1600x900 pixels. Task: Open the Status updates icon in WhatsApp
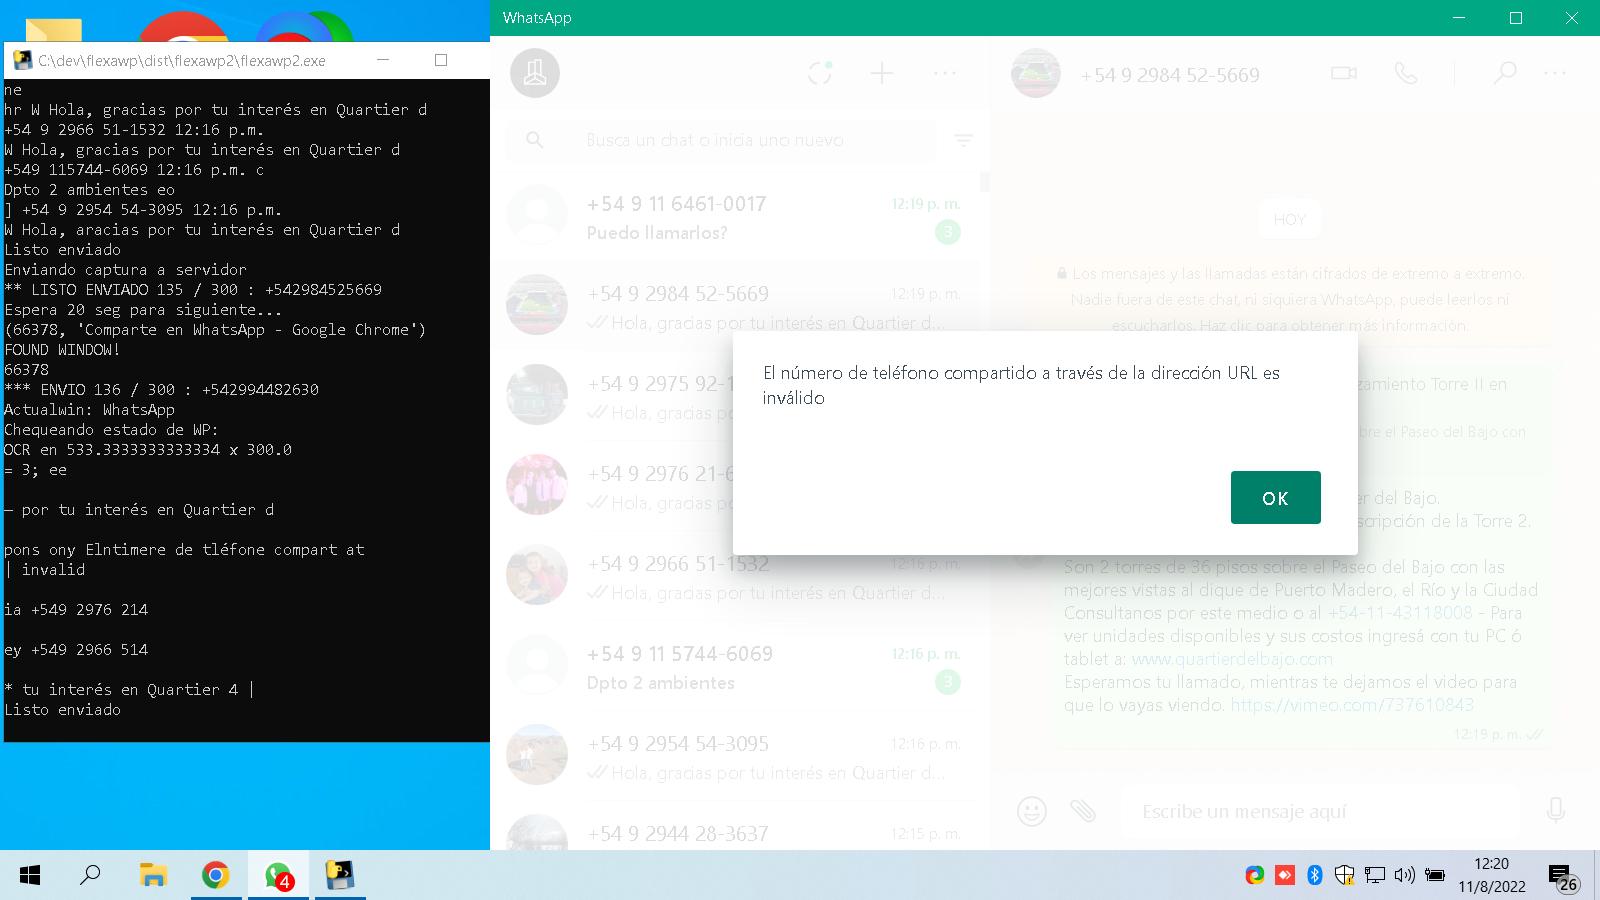pyautogui.click(x=820, y=73)
